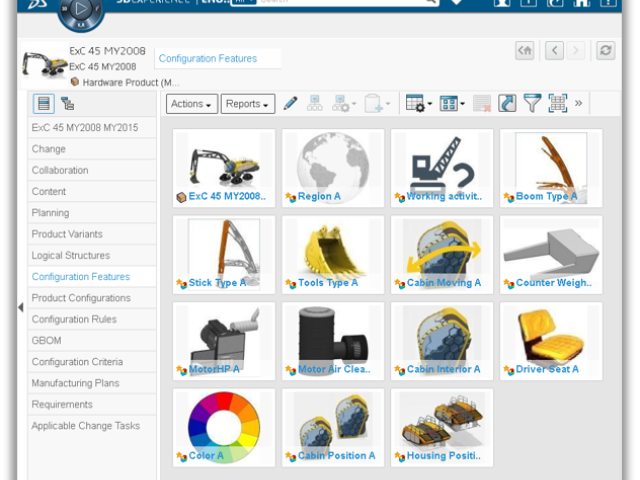Open Configuration Criteria in the sidebar

(x=92, y=362)
